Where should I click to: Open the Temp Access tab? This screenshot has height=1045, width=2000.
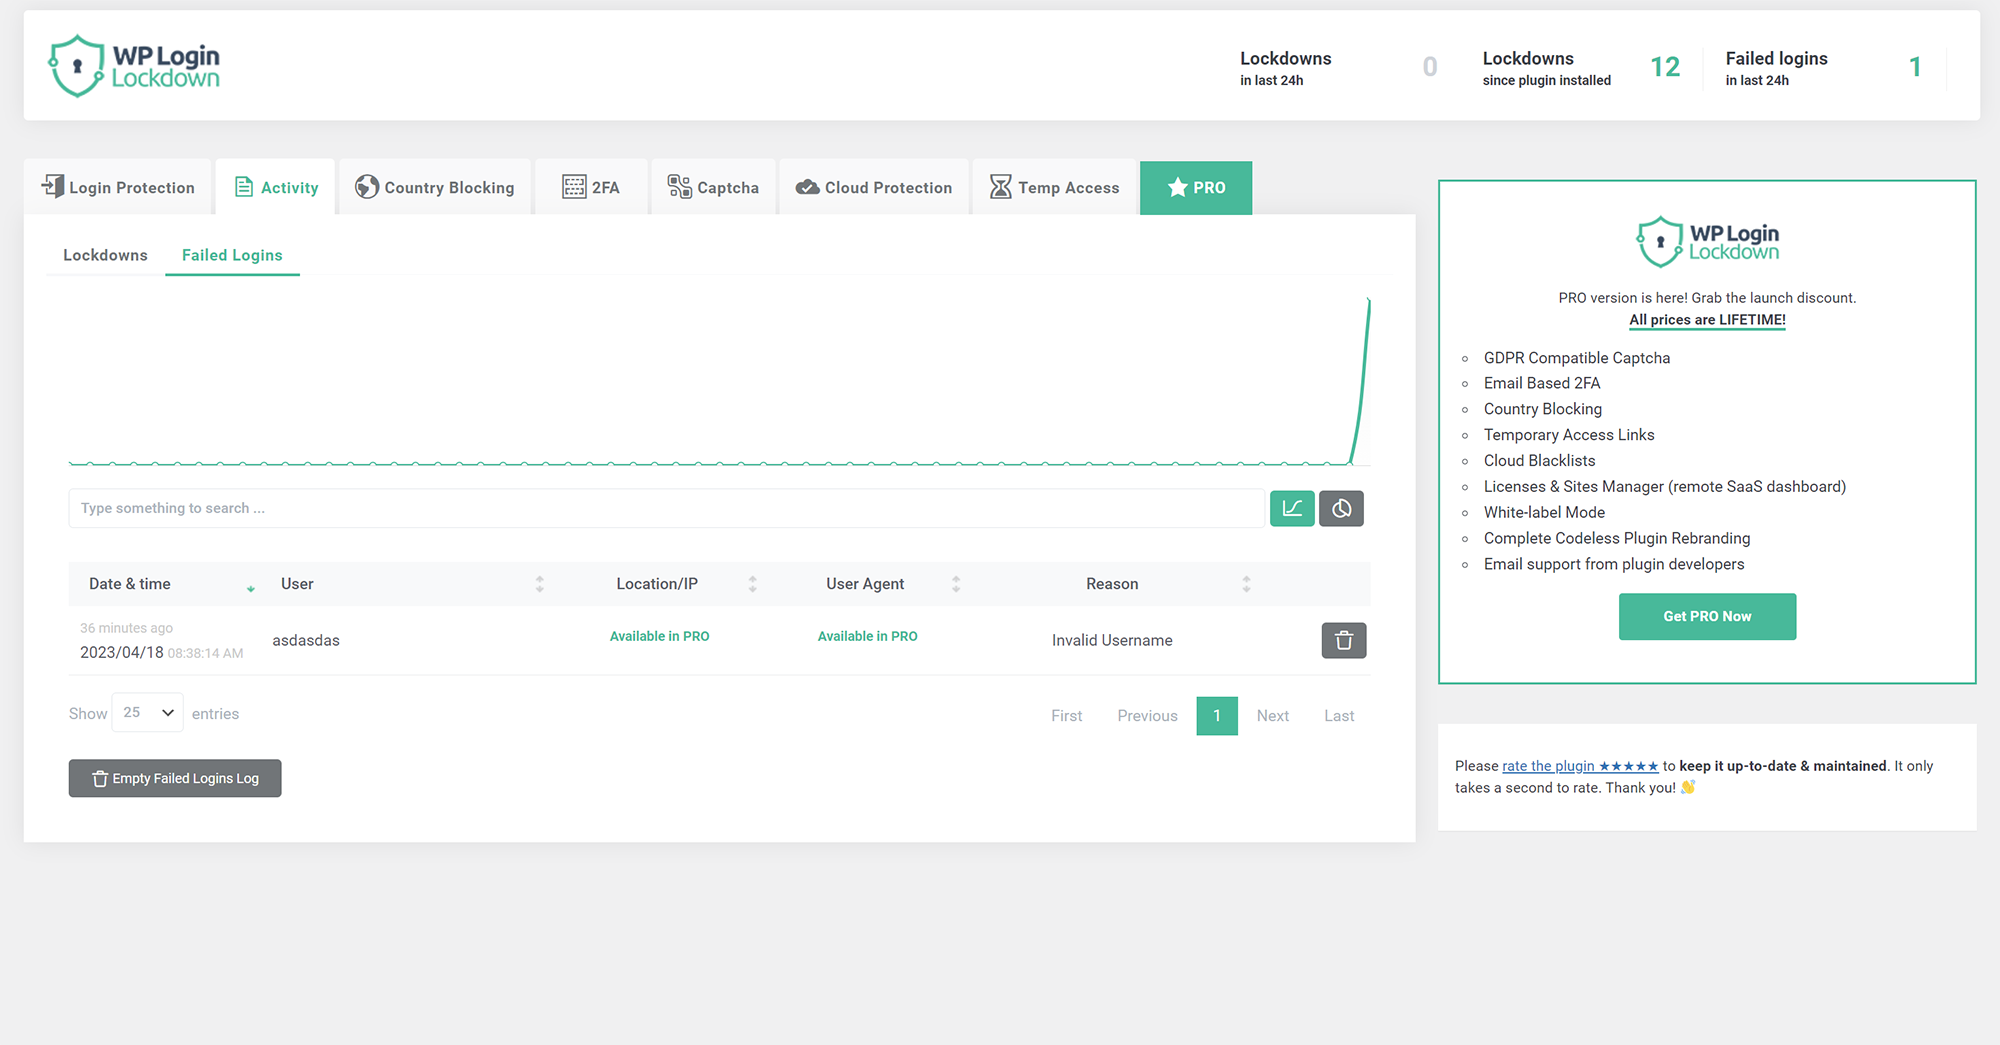pos(1055,187)
